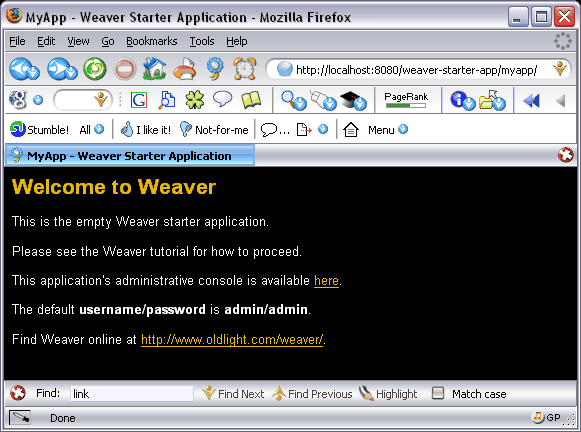Toggle the Match case checkbox
The image size is (581, 432).
pos(438,393)
